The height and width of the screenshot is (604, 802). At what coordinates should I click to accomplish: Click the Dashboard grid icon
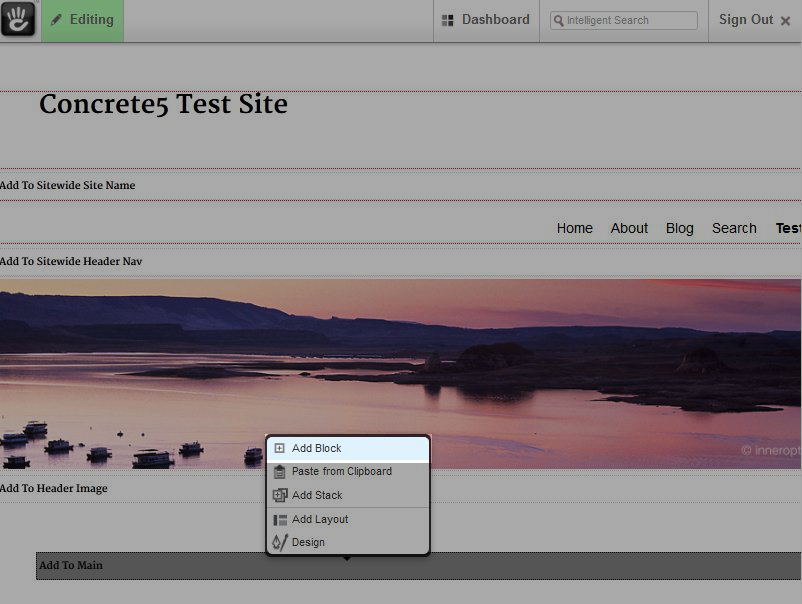[448, 20]
